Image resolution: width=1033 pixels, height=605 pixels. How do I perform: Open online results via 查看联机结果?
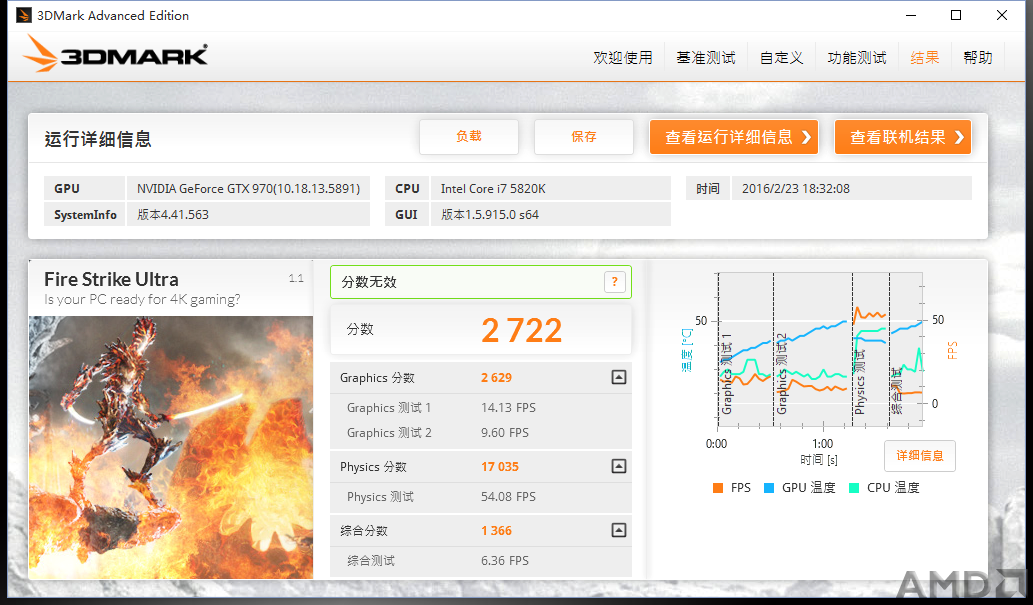tap(903, 137)
